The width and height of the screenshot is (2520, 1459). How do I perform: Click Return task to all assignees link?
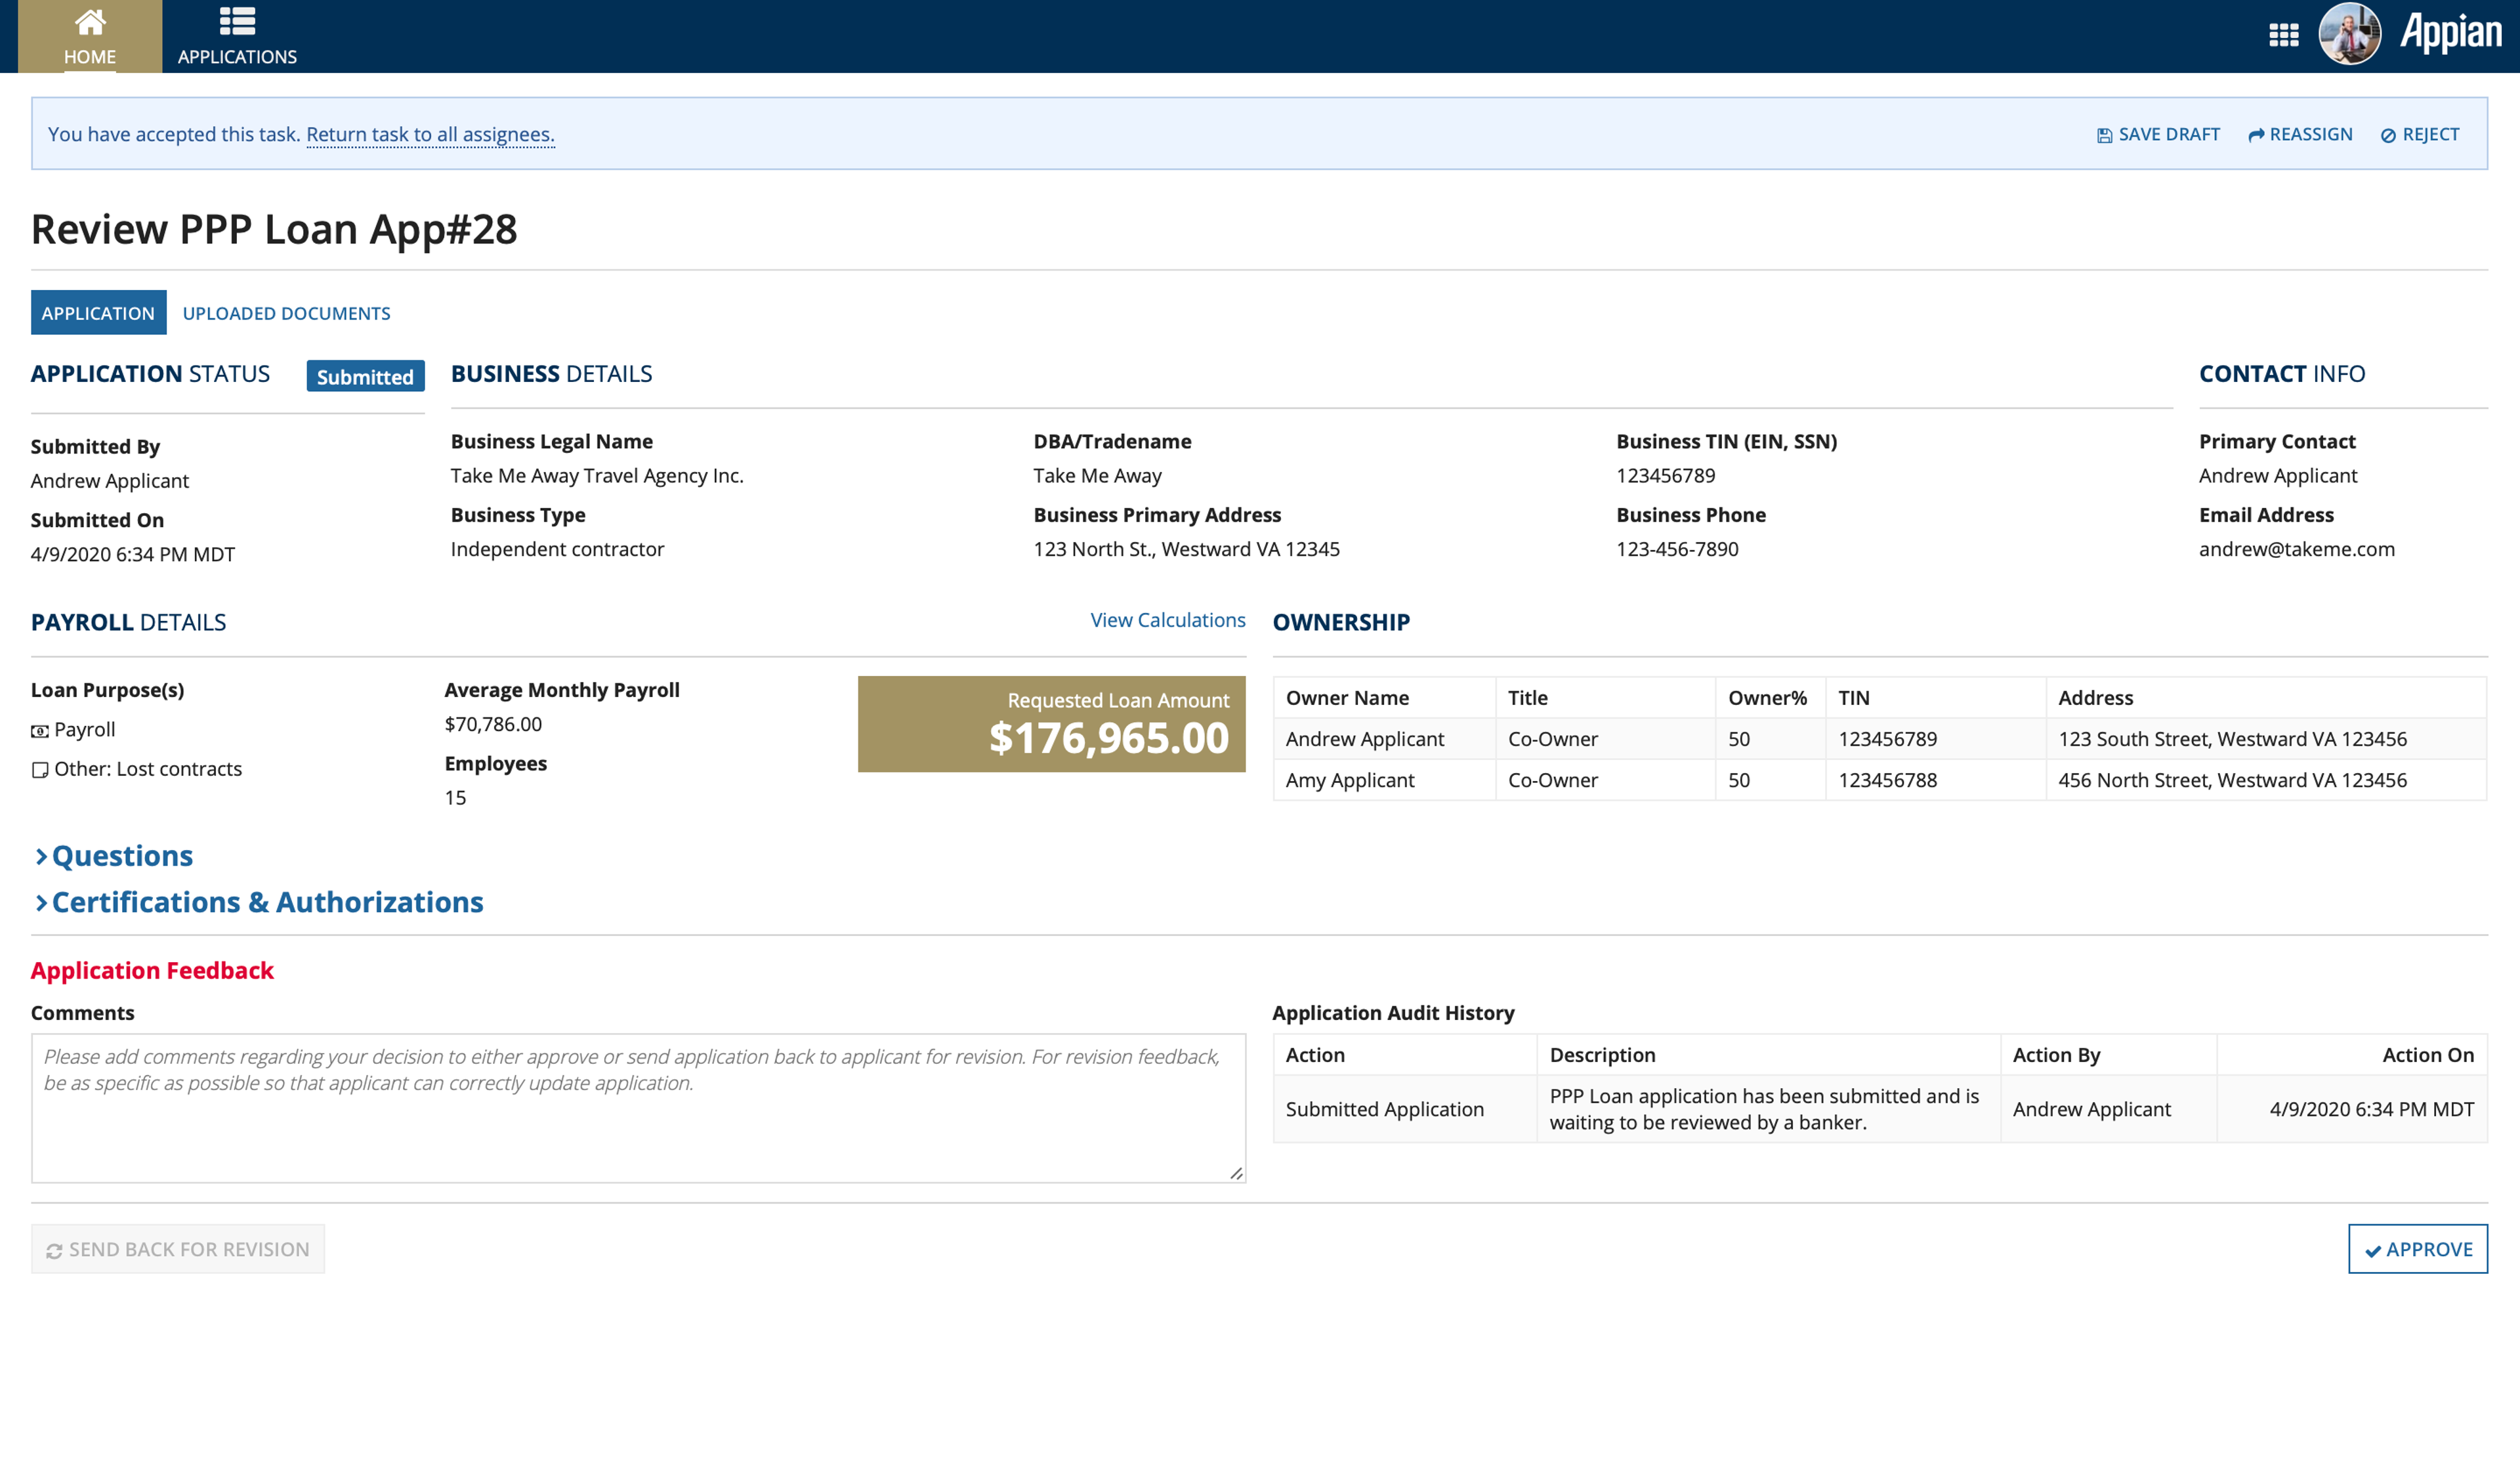(430, 134)
